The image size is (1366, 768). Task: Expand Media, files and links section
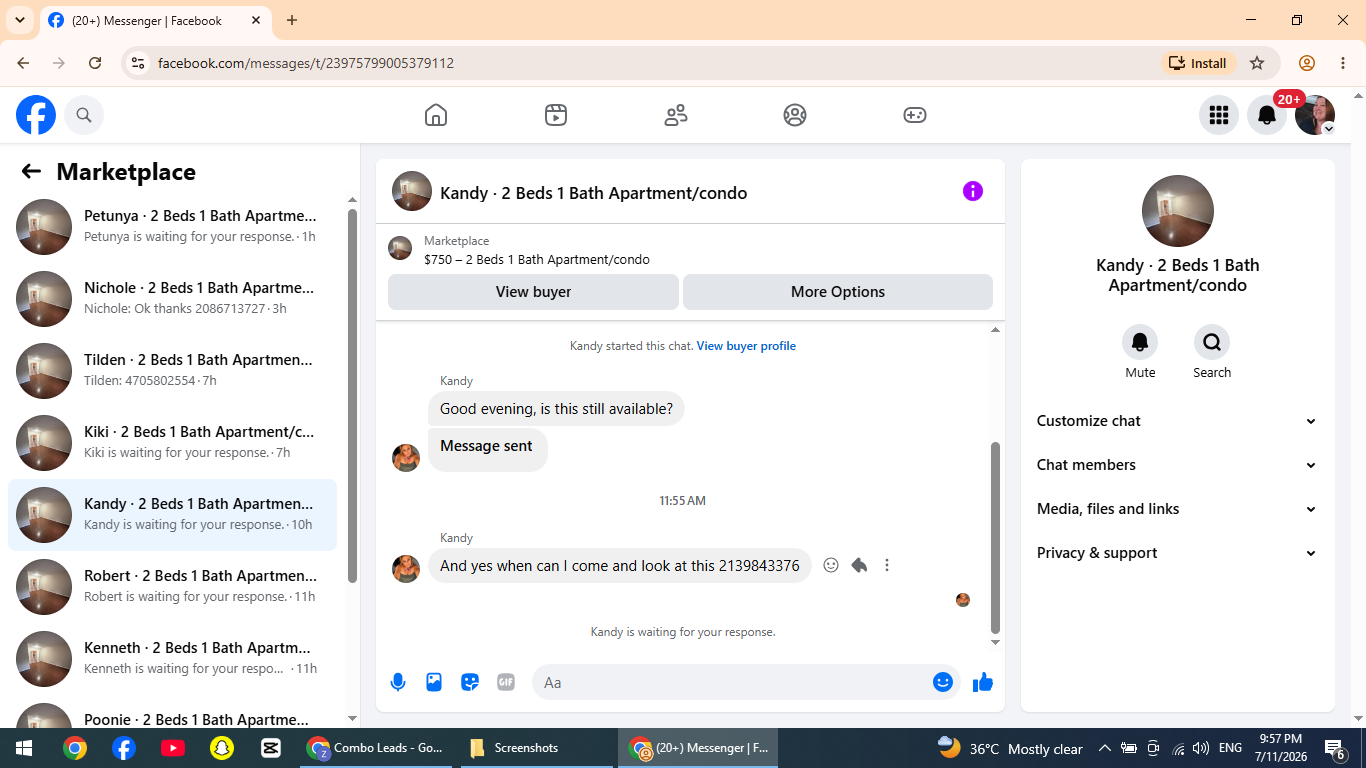point(1177,509)
